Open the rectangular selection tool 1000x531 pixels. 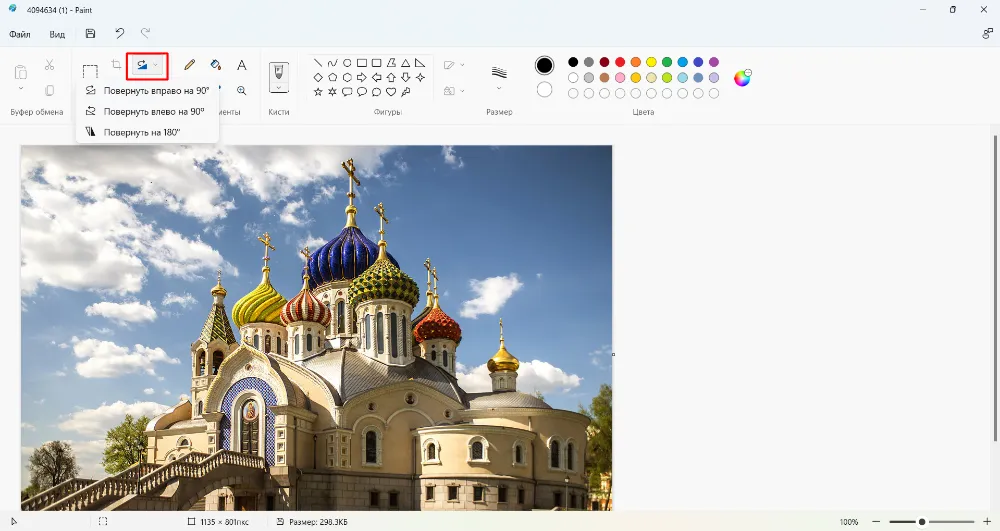point(90,71)
